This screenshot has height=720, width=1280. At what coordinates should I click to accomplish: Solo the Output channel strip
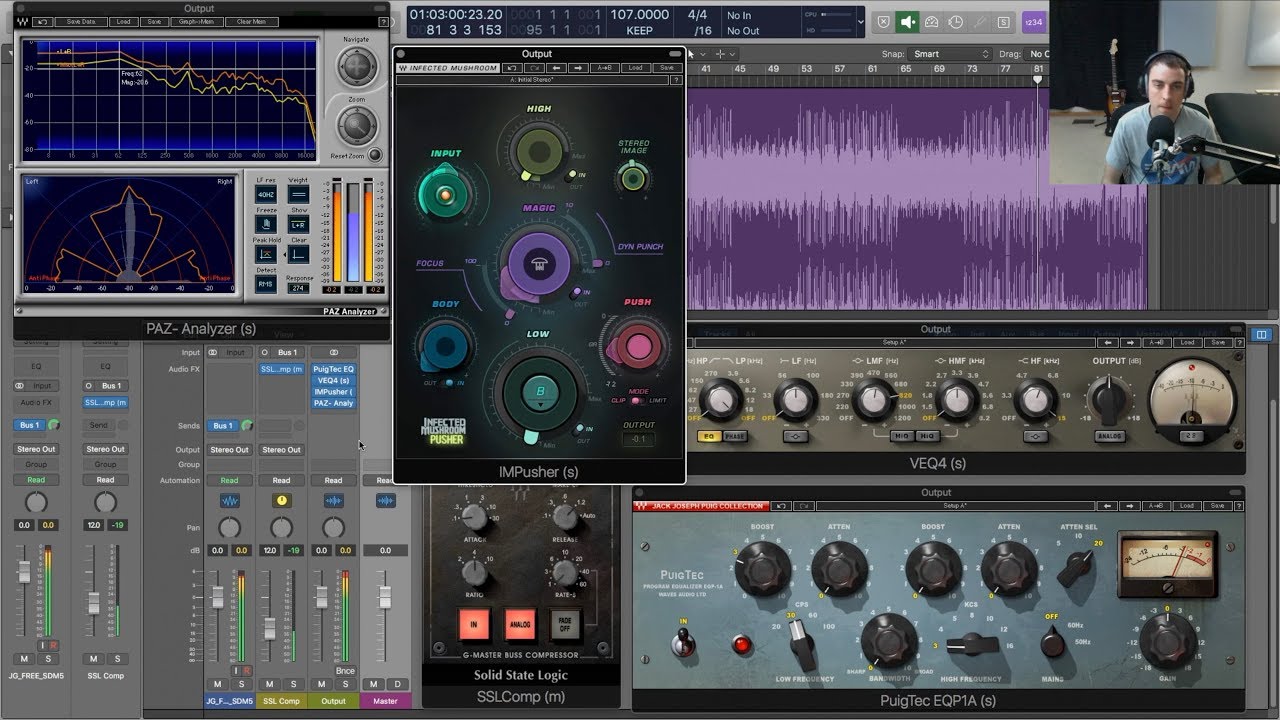(x=345, y=684)
